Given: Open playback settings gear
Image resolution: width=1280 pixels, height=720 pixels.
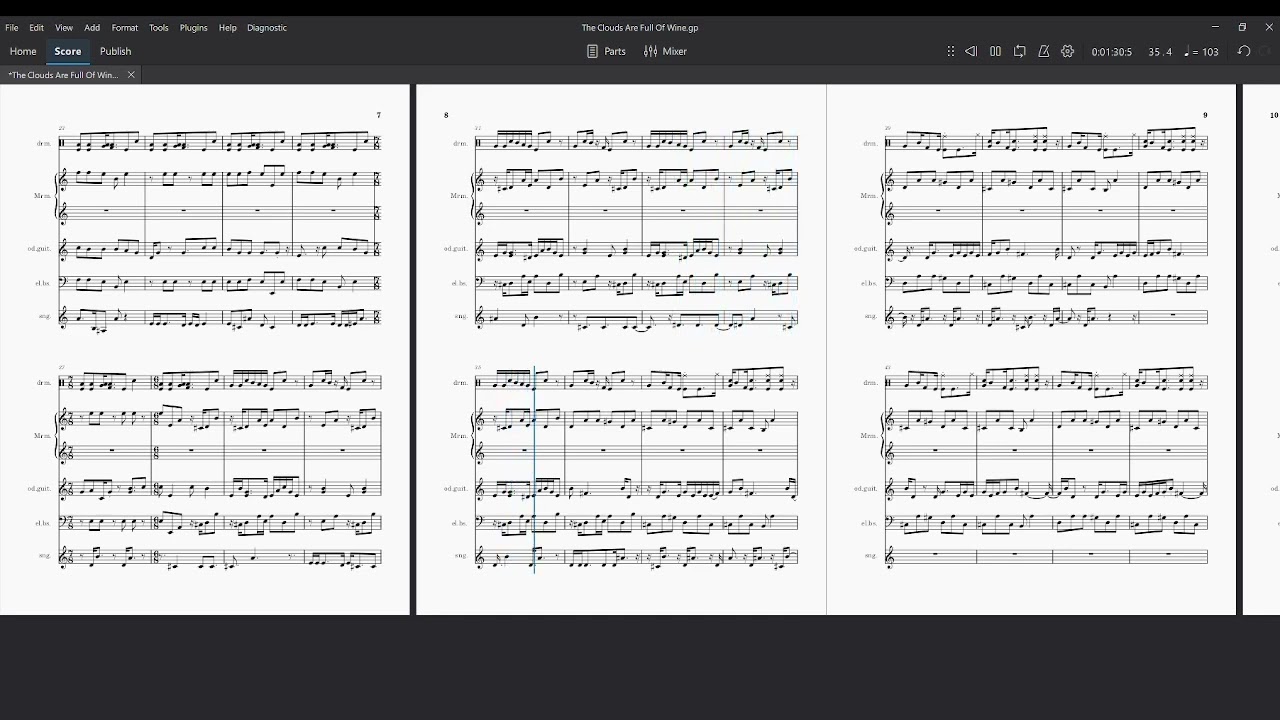Looking at the screenshot, I should click(x=1068, y=51).
